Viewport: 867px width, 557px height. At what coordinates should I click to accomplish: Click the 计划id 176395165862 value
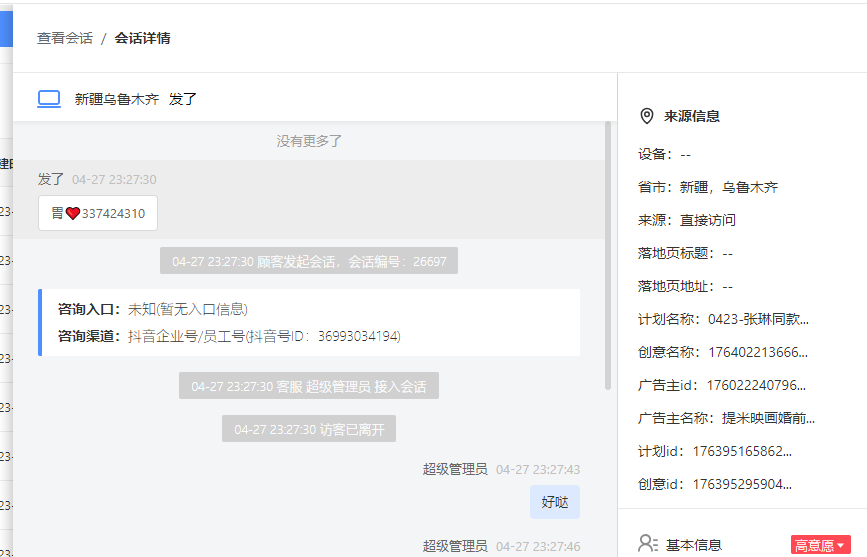tap(742, 451)
